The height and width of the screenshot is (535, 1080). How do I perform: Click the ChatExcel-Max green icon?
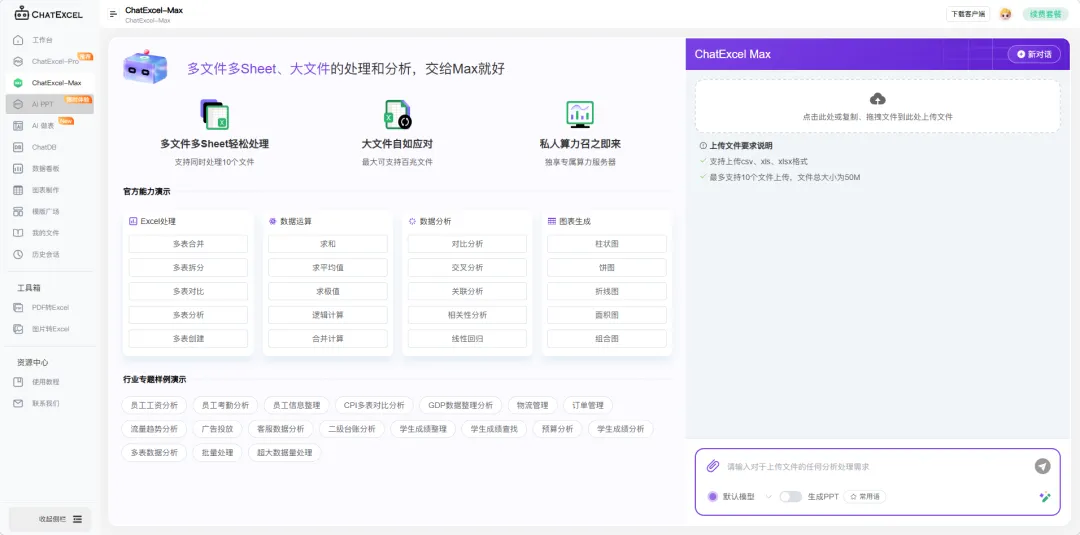[19, 83]
